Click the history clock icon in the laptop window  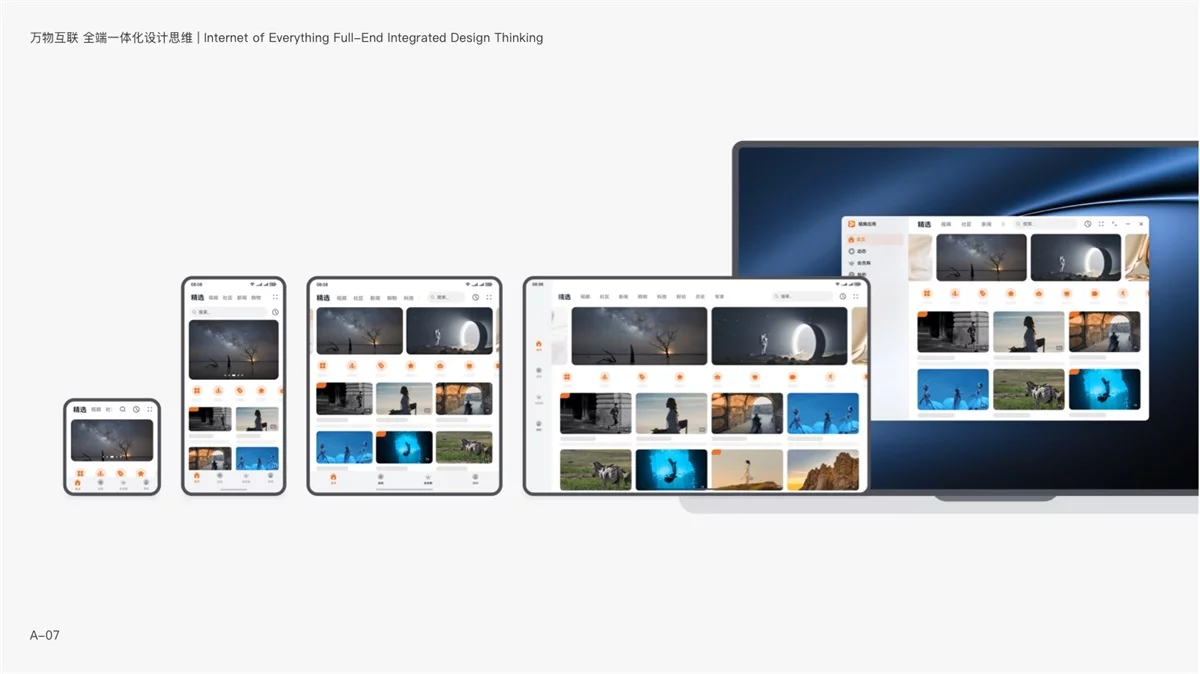coord(1087,224)
